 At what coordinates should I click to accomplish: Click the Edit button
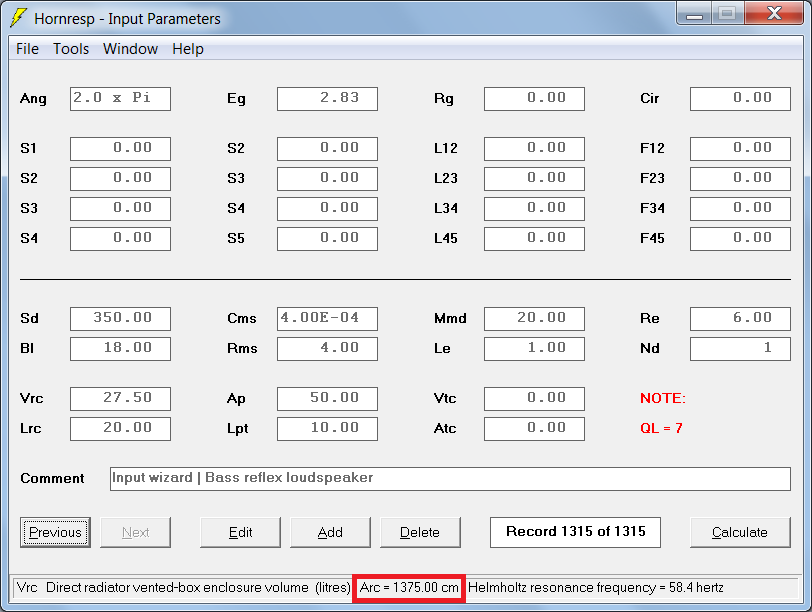coord(240,532)
